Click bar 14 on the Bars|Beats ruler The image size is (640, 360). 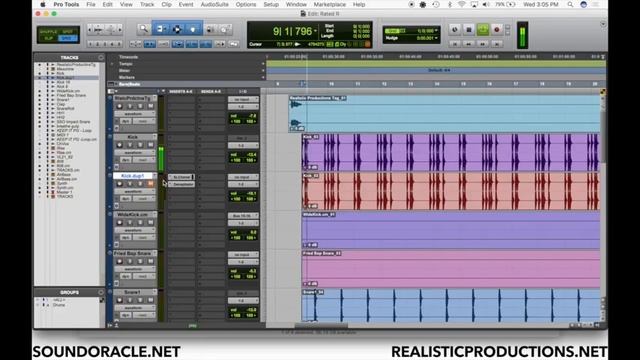[437, 84]
